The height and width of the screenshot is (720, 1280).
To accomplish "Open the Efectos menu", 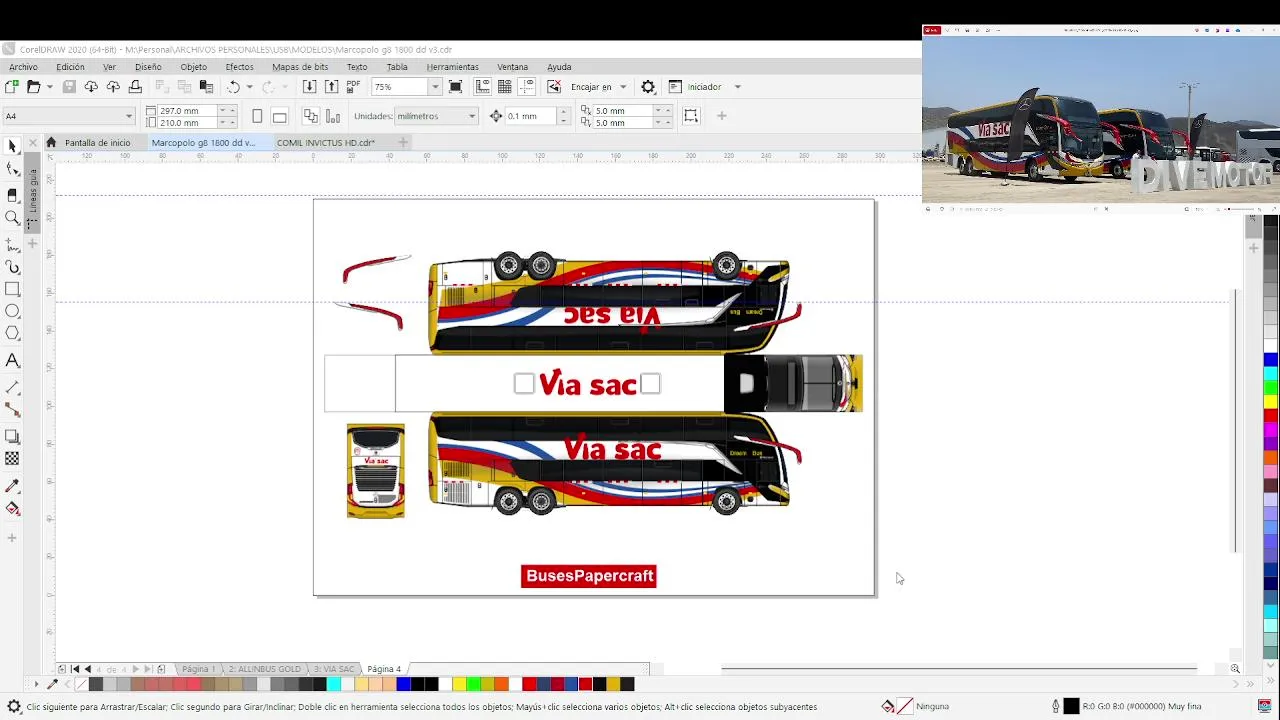I will 239,67.
